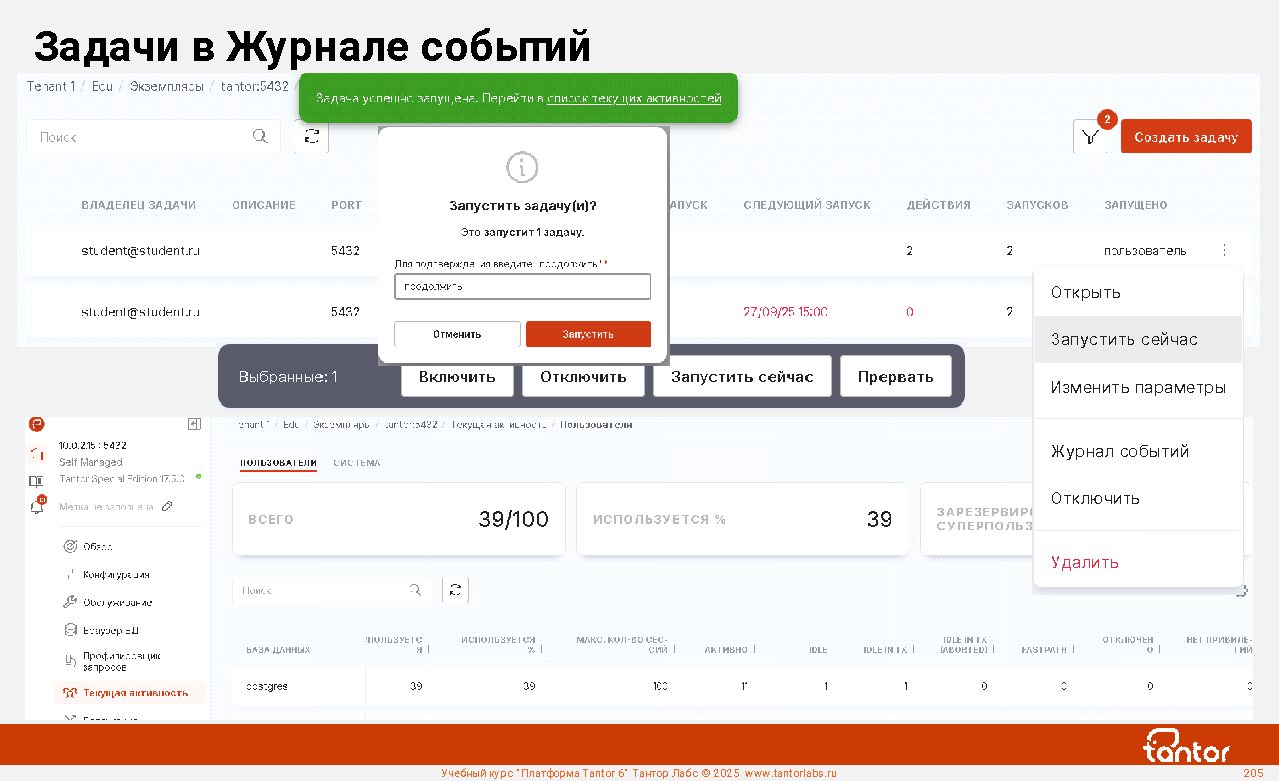Collapse the left sidebar with the arrow icon
The image size is (1279, 781).
pyautogui.click(x=194, y=425)
